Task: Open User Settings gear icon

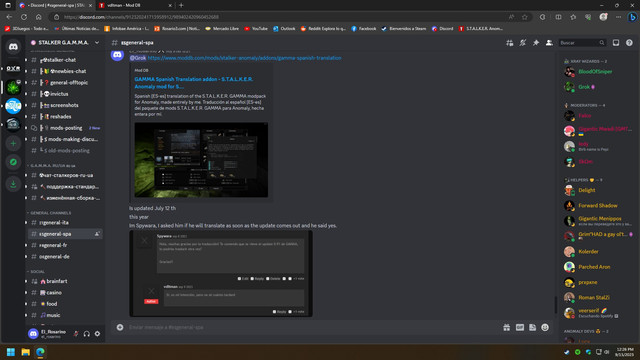Action: 97,333
